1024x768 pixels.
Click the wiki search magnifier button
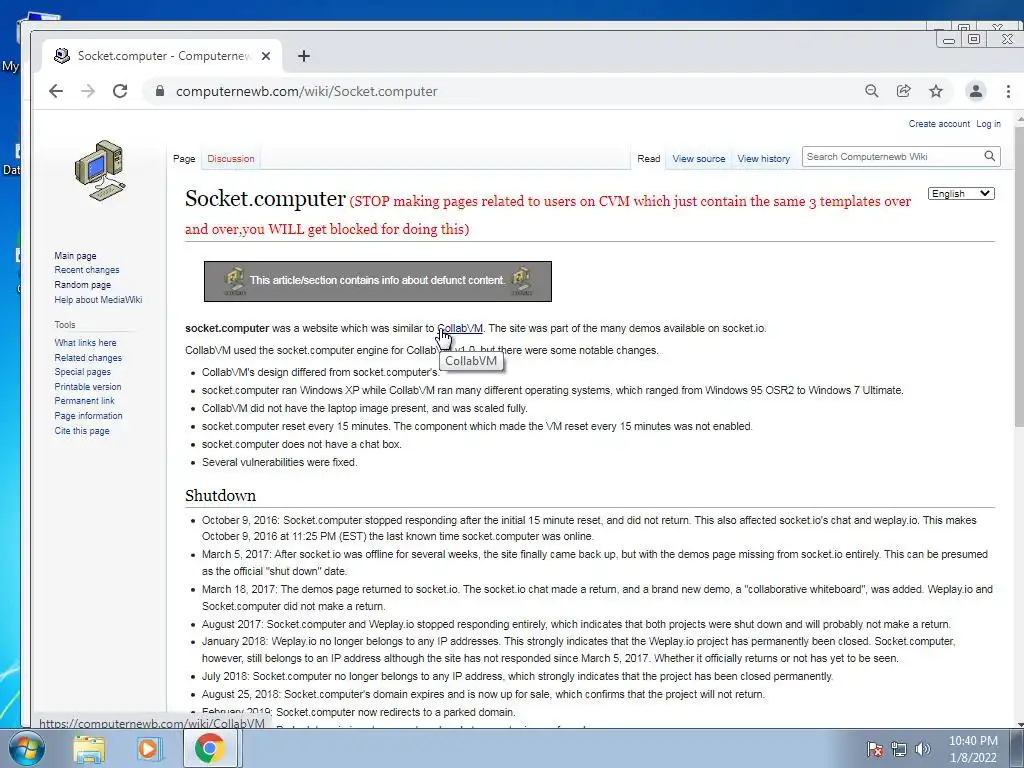coord(989,157)
